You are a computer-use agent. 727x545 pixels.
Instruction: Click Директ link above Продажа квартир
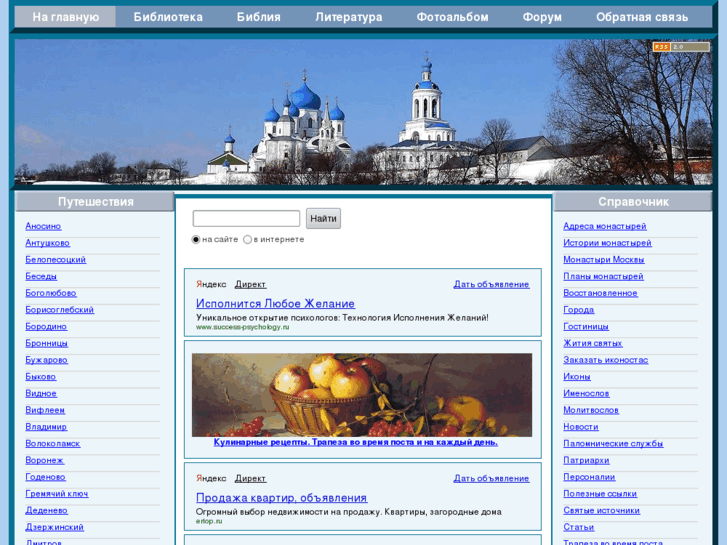click(x=250, y=478)
